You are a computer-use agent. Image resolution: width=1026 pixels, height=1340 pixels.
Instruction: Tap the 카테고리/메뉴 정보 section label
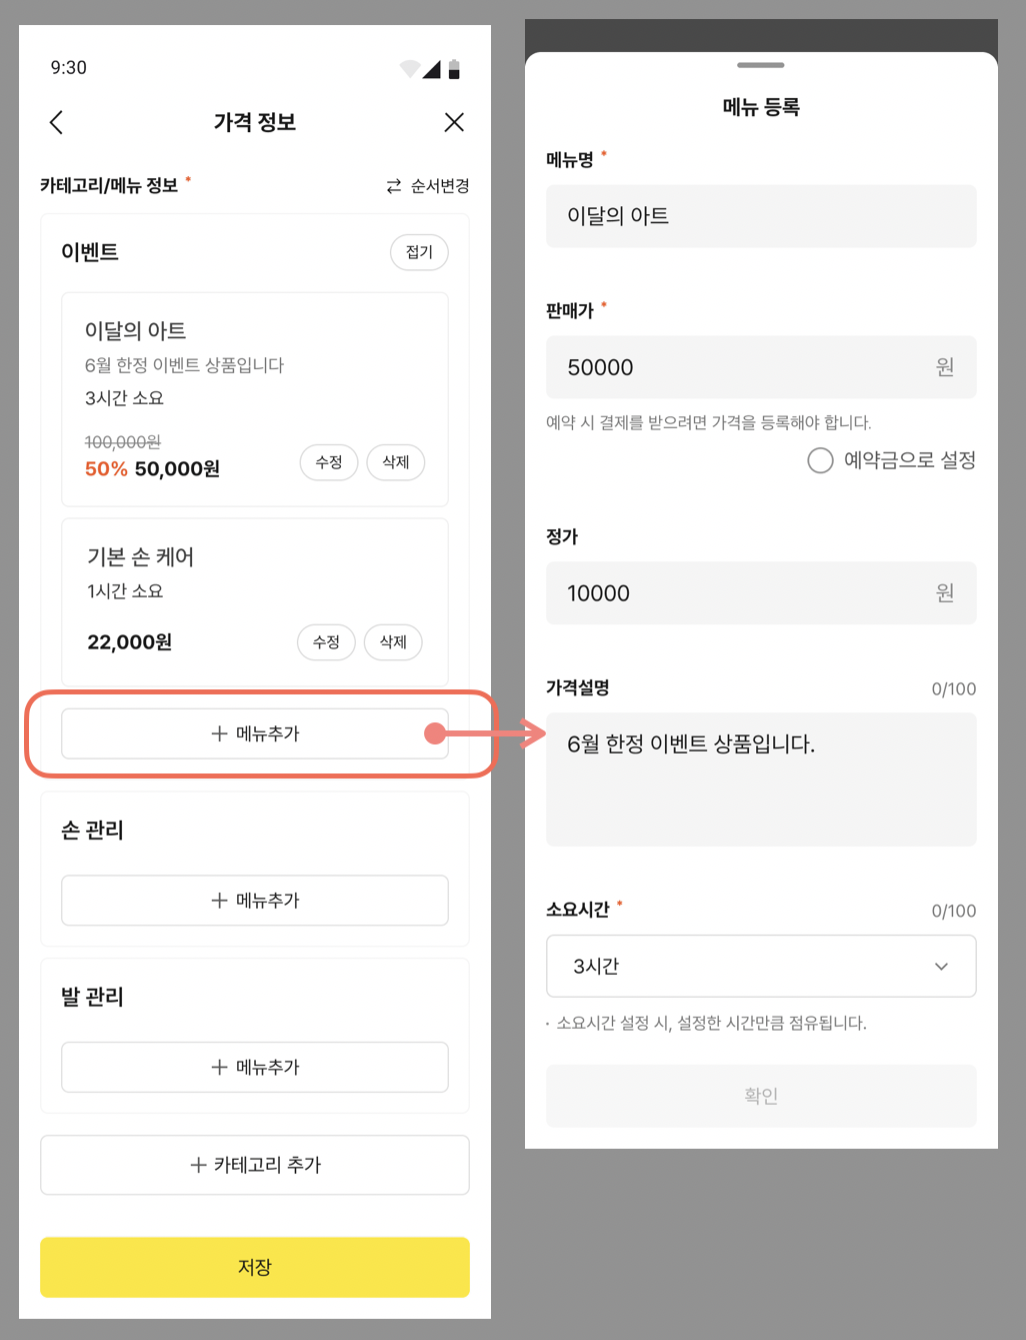[x=109, y=185]
